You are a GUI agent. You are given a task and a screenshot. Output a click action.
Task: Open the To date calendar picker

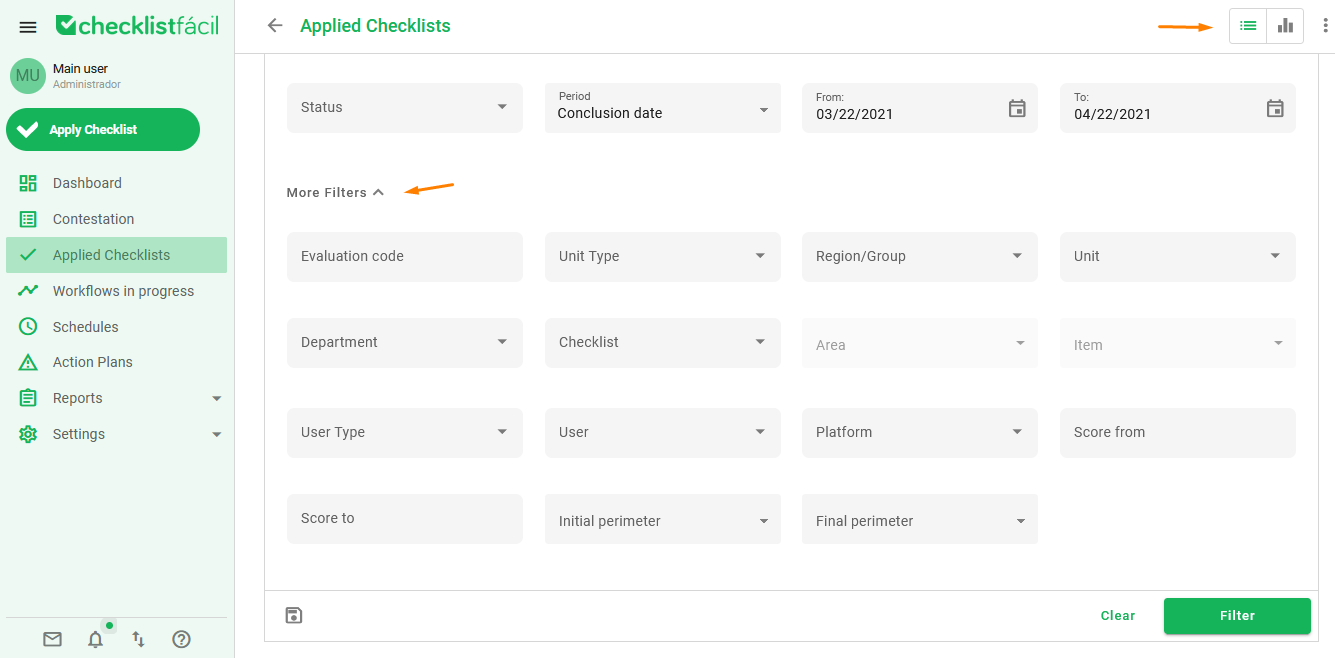[1275, 108]
